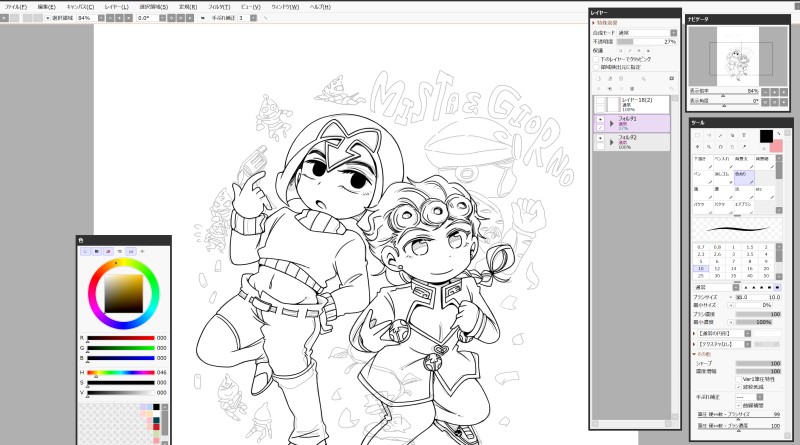The image size is (800, 445).
Task: Open the ヘルプ(H) menu
Action: point(320,7)
